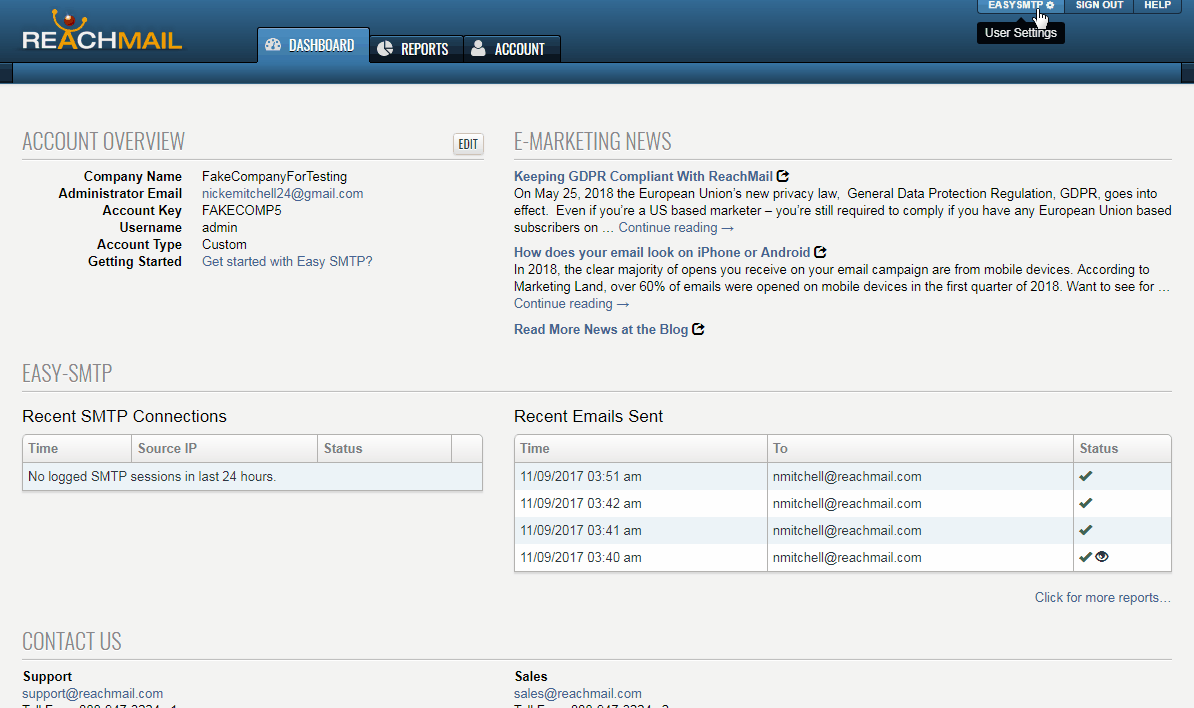Open the Reports tab
The image size is (1194, 708).
coord(415,49)
